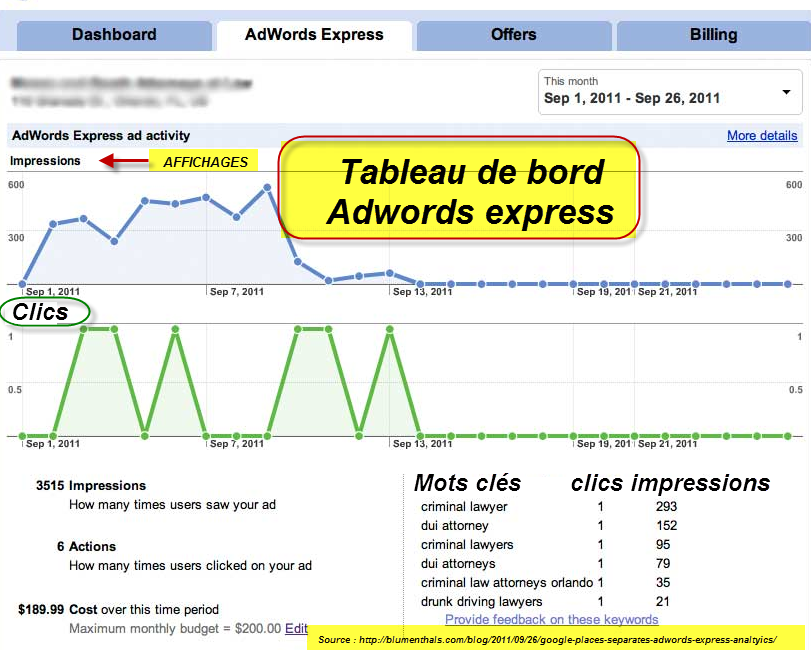Click the '$189.99 Cost' summary text

pyautogui.click(x=57, y=610)
